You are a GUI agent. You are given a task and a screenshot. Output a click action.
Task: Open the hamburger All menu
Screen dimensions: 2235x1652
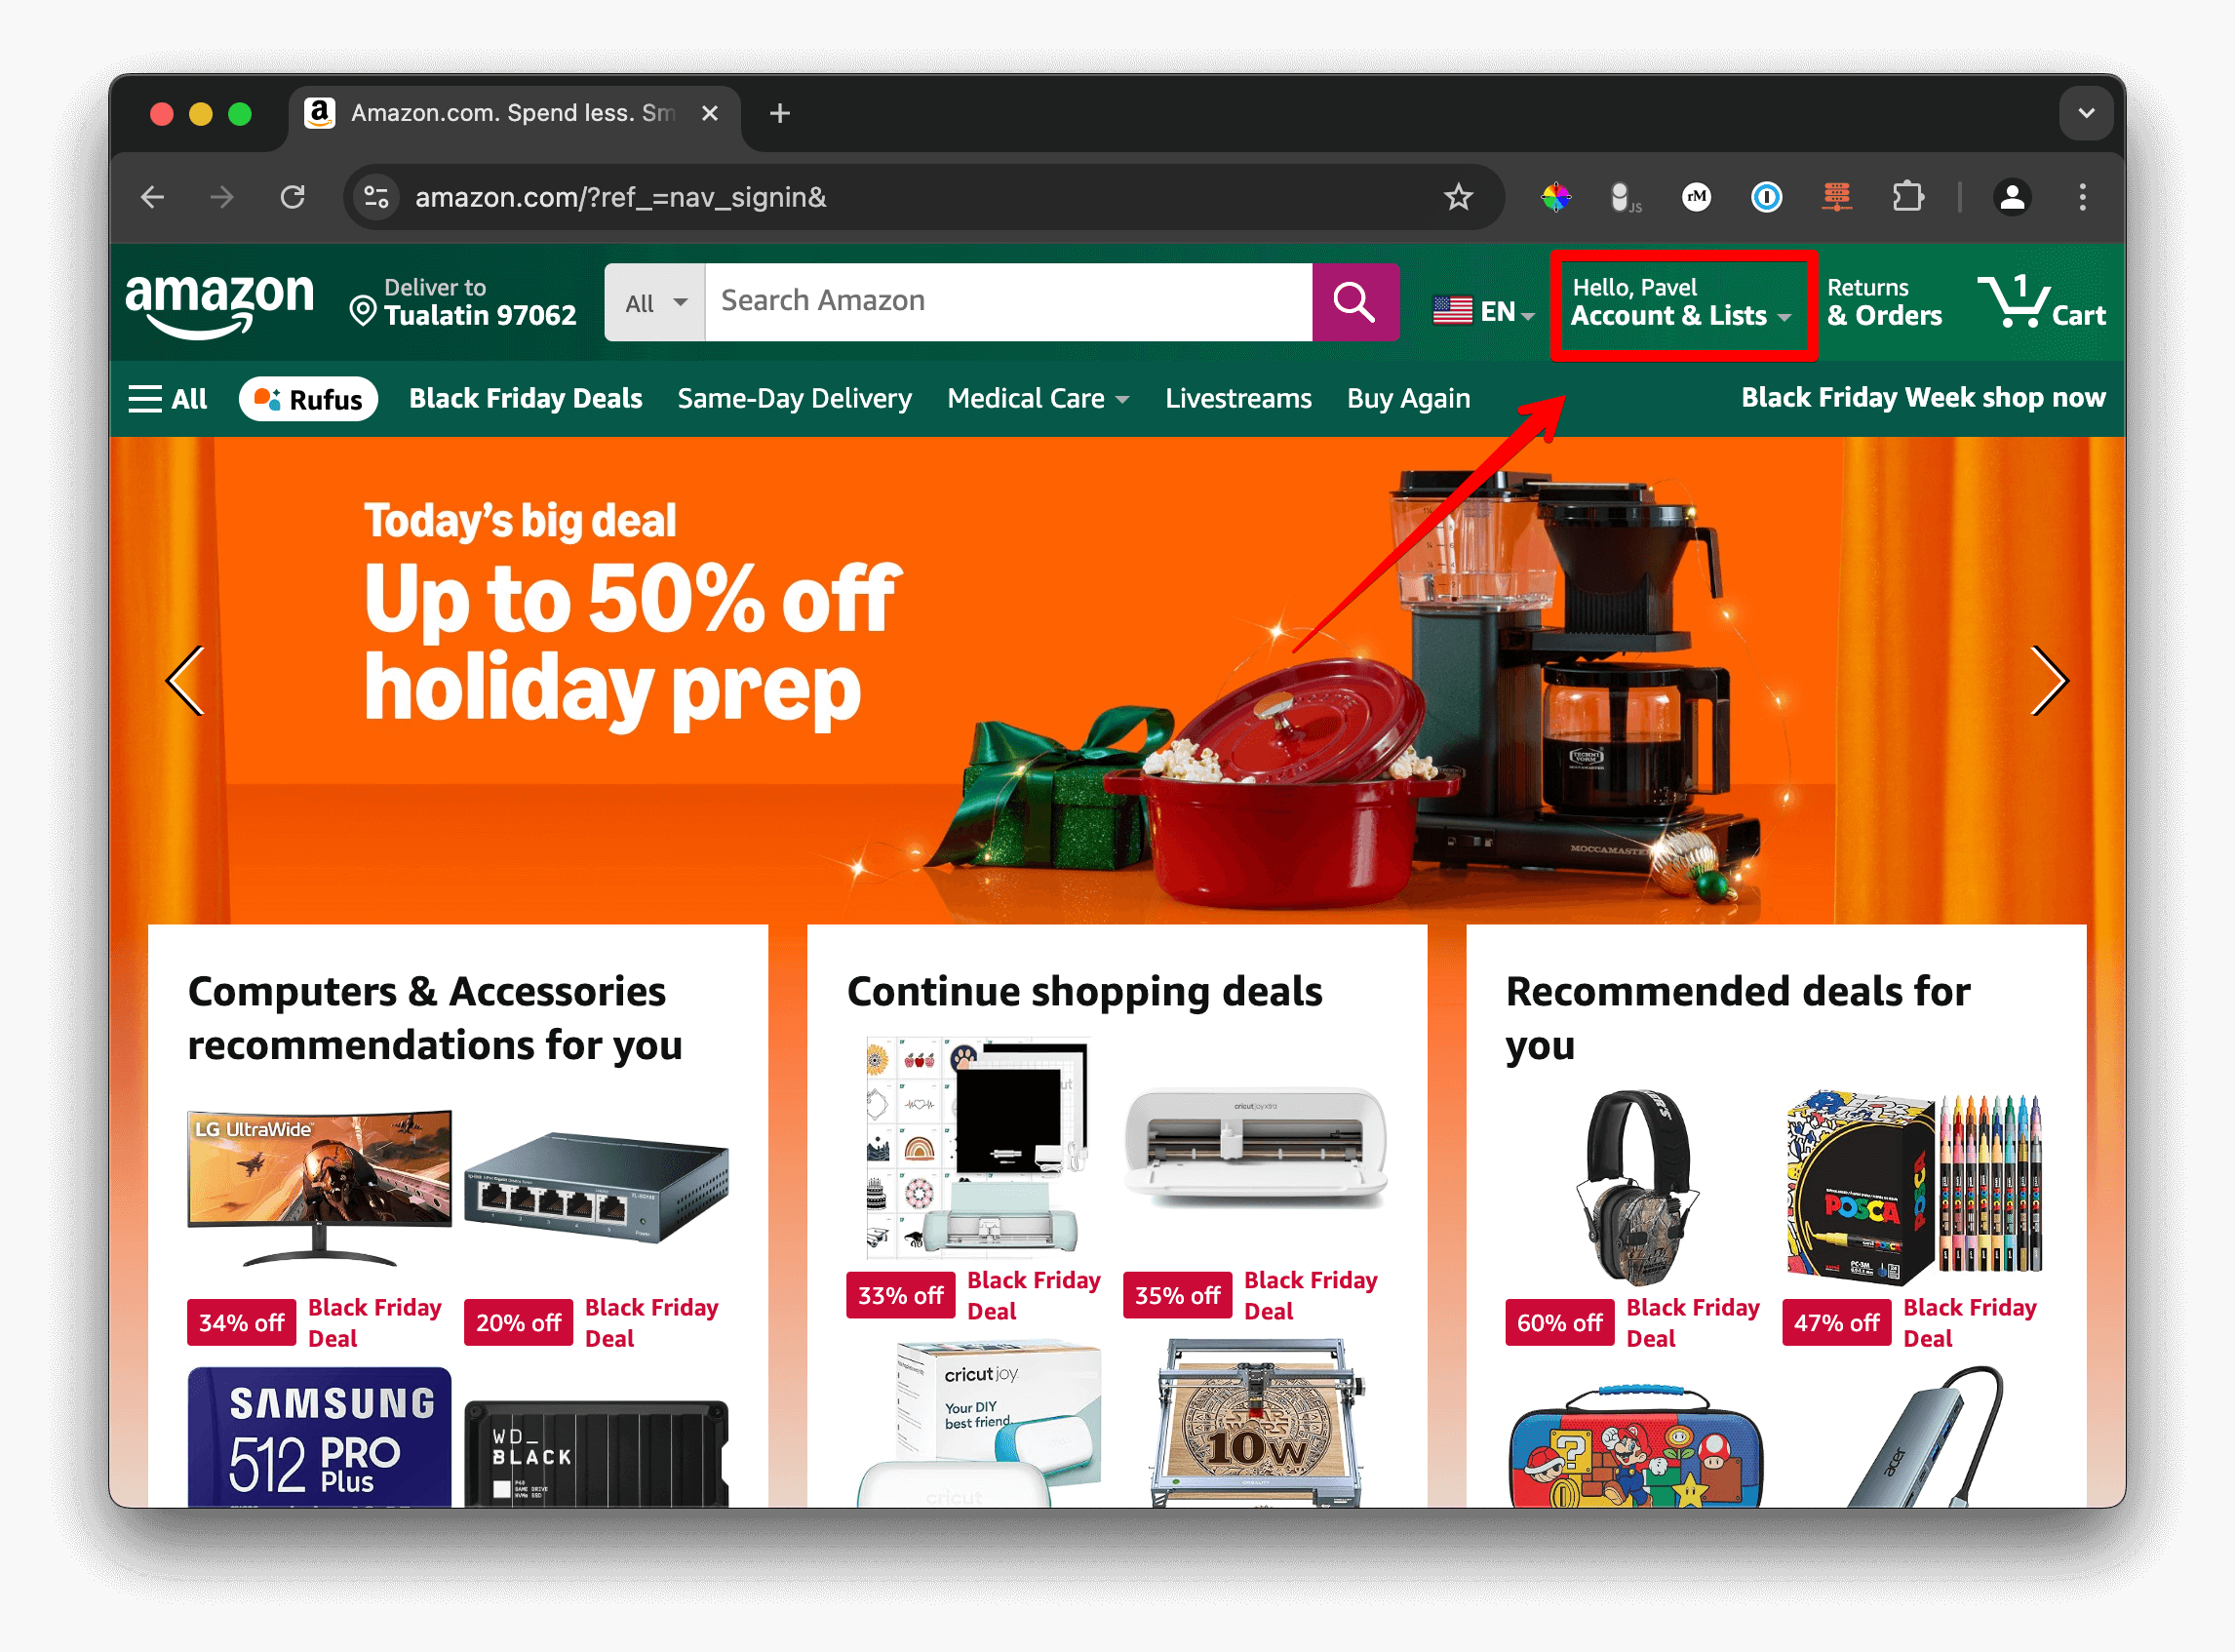(167, 399)
